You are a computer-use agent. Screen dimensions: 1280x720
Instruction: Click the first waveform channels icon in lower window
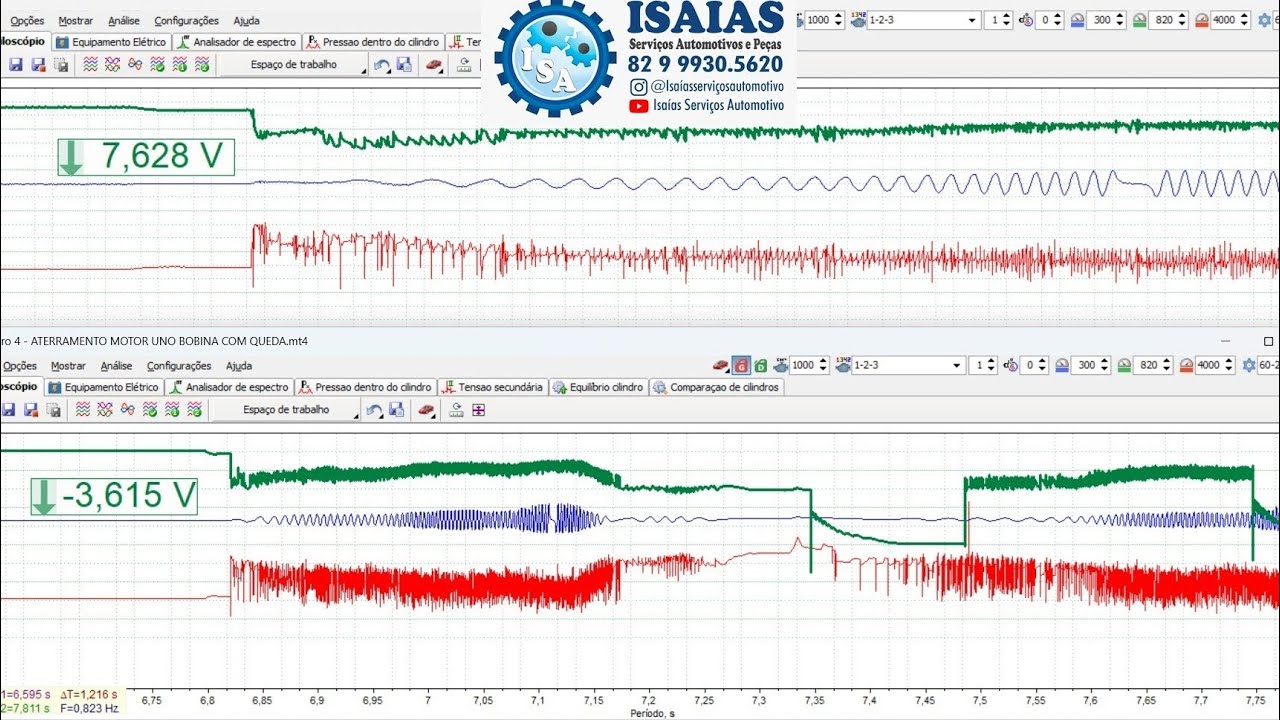point(83,409)
